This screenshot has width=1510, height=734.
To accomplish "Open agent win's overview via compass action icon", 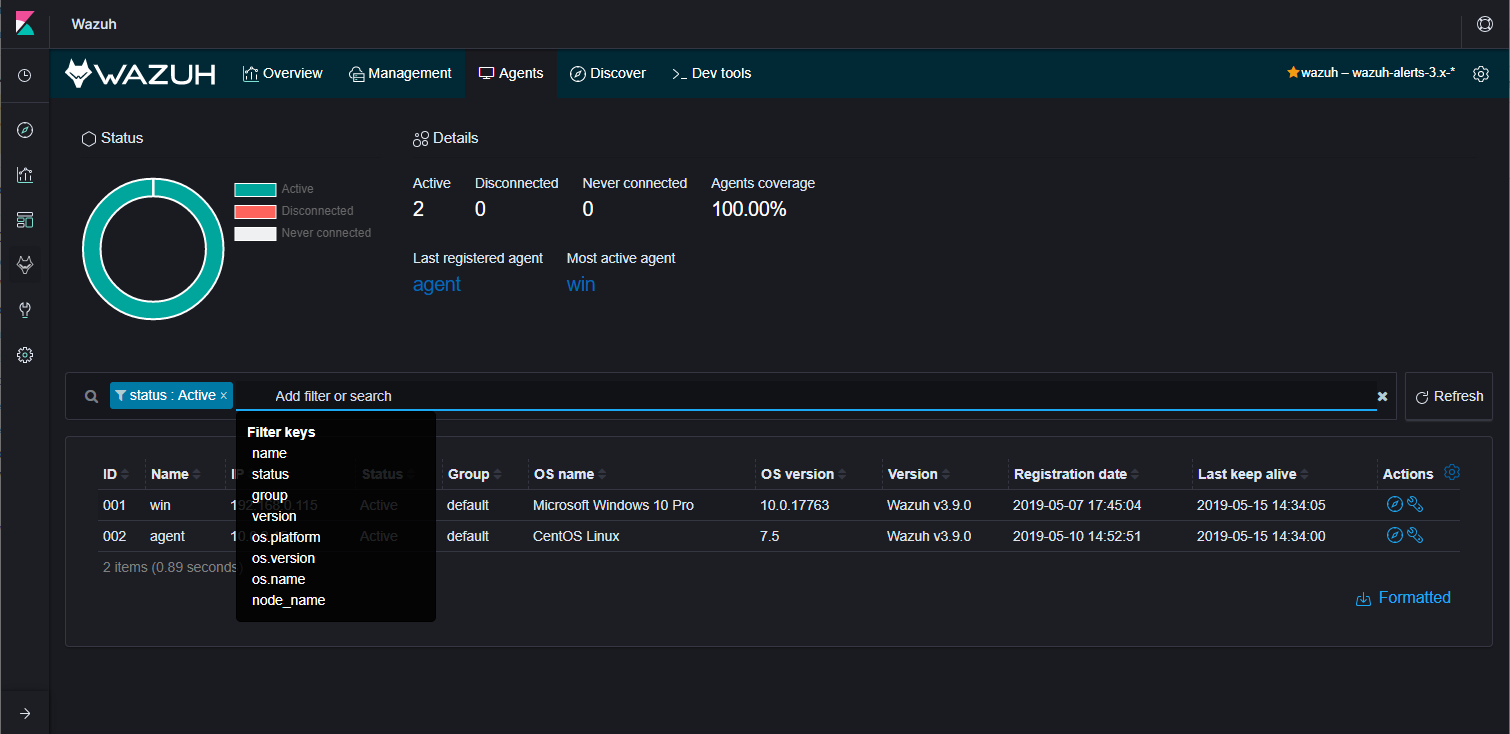I will point(1394,504).
